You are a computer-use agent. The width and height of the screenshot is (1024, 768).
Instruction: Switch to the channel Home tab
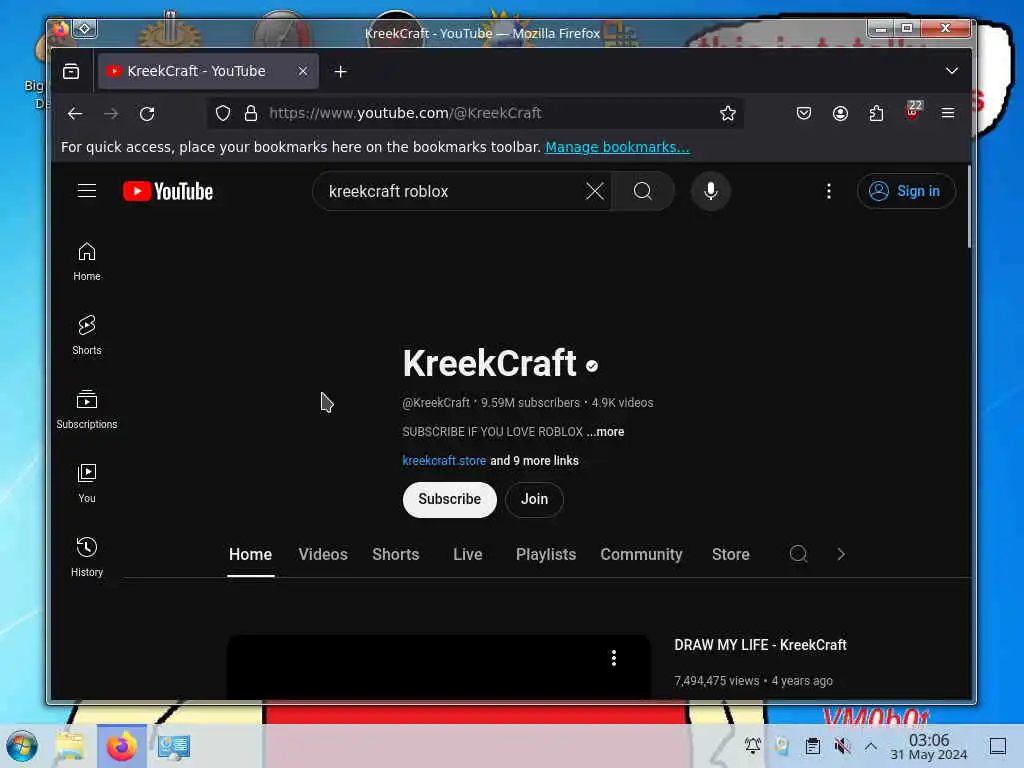pos(250,554)
